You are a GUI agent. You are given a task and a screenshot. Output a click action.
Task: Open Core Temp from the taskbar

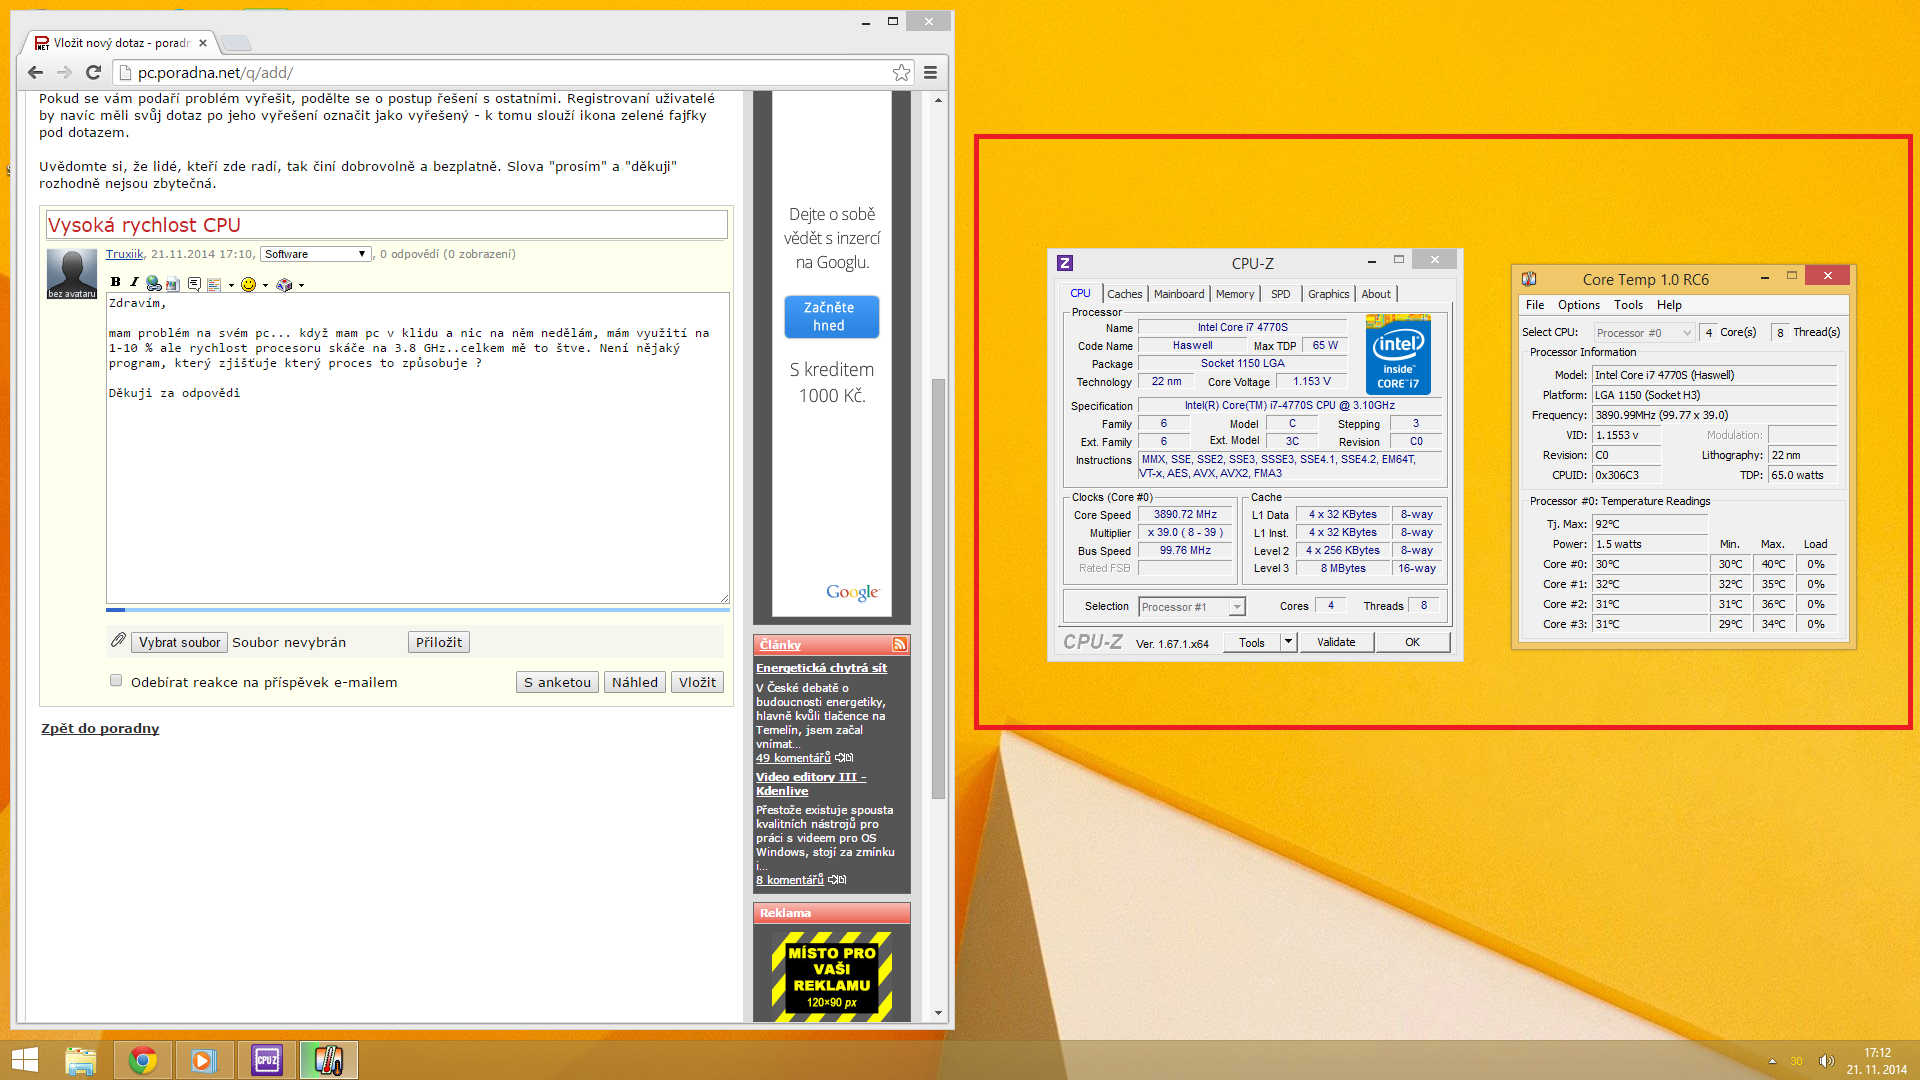point(328,1060)
